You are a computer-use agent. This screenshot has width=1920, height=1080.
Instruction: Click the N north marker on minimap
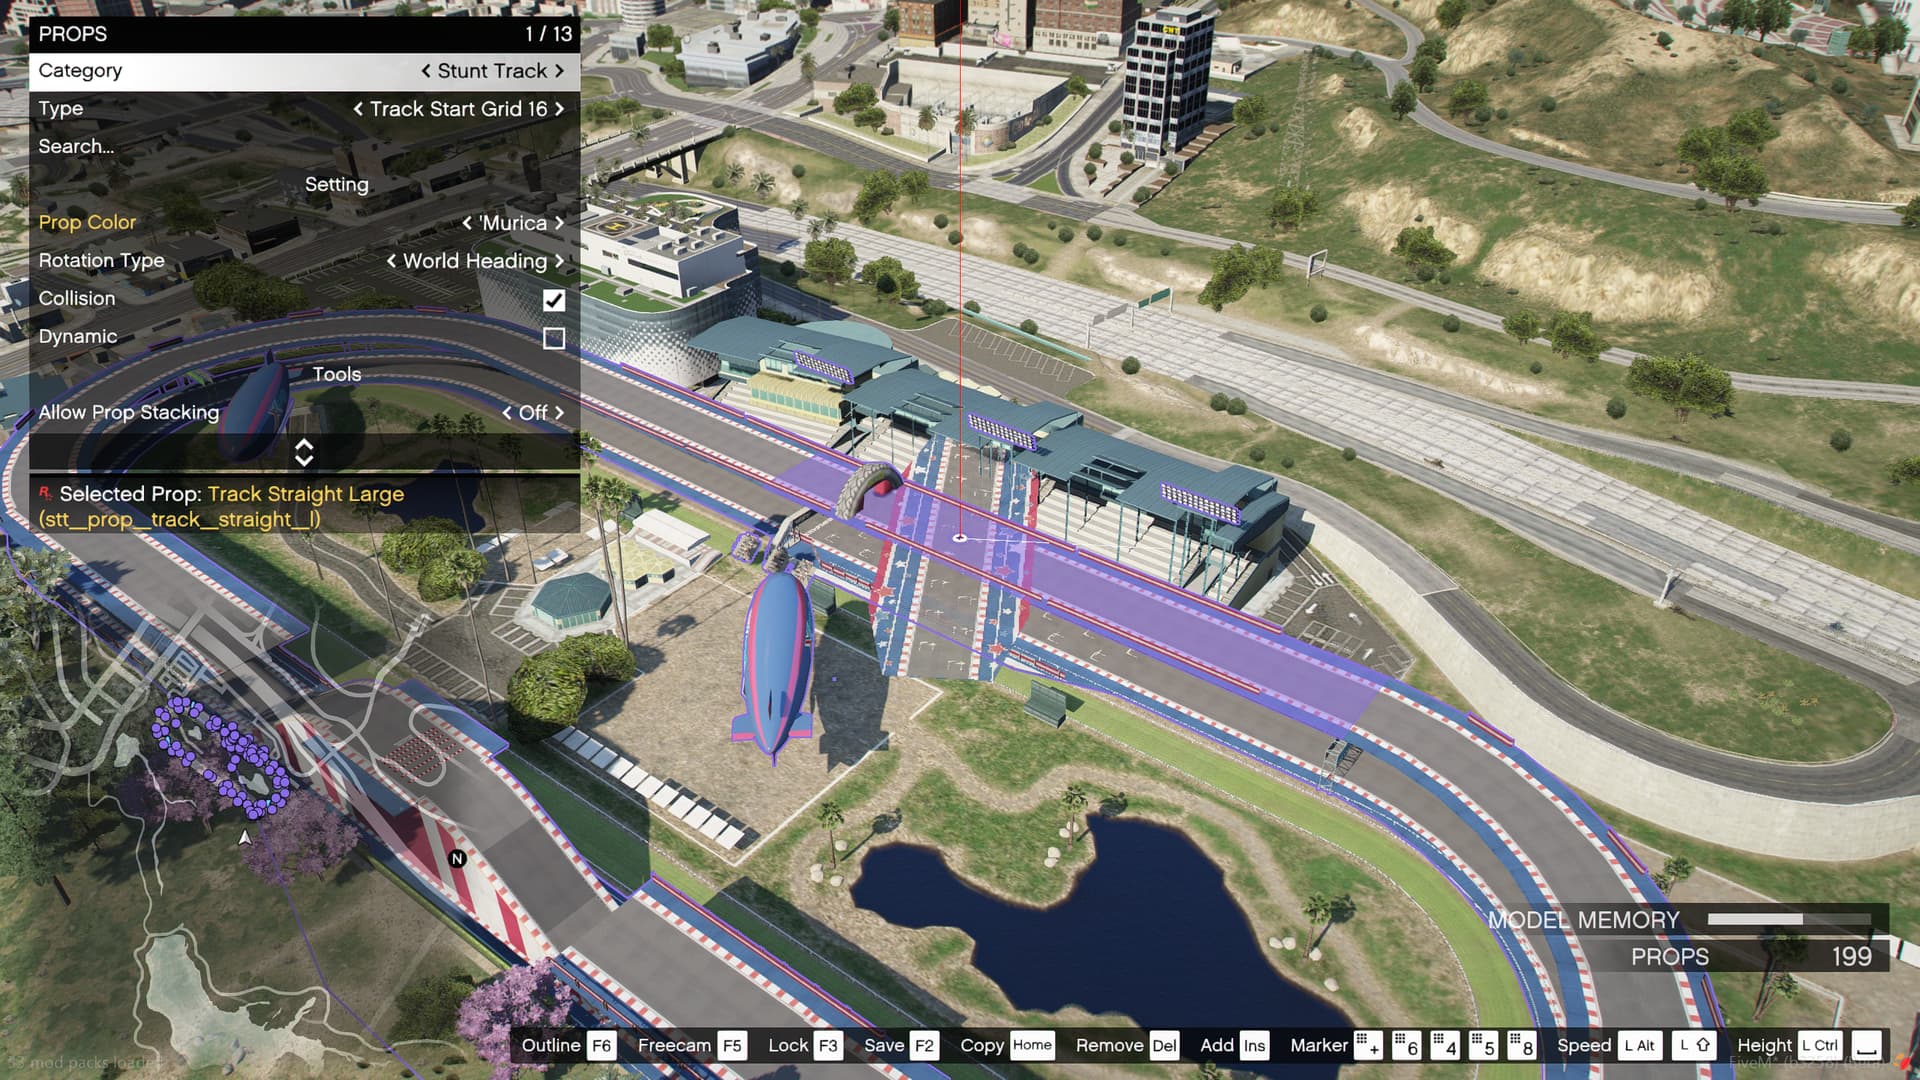(457, 858)
